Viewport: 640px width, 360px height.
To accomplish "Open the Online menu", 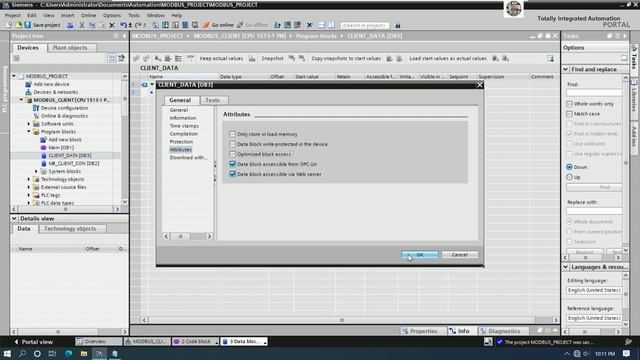I will point(88,15).
